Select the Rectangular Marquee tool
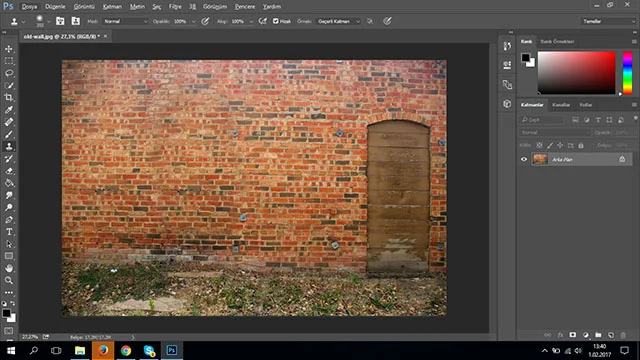 [x=9, y=61]
